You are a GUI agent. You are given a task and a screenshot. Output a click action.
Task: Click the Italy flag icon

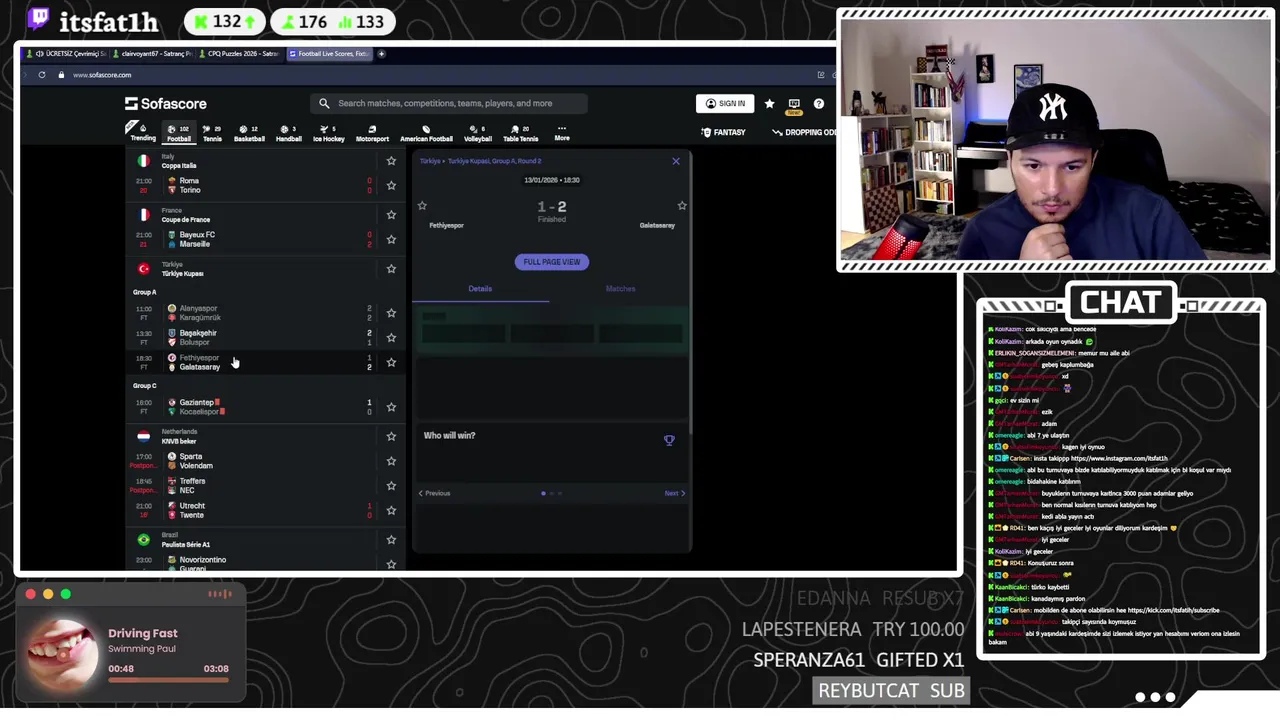click(143, 161)
